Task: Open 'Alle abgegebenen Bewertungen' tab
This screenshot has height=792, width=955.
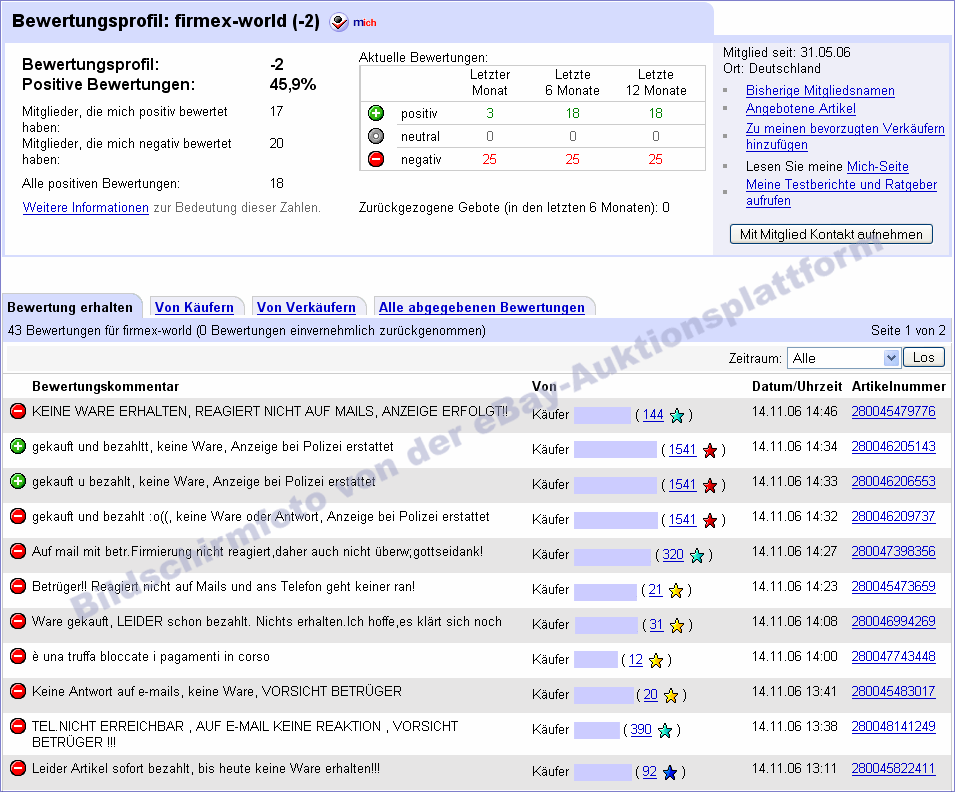Action: 482,307
